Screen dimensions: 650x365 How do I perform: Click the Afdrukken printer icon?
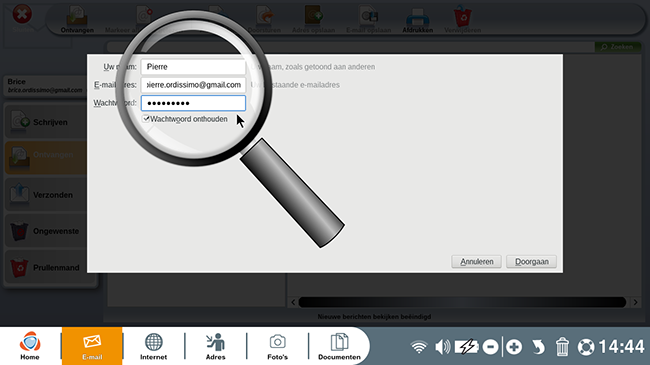coord(417,20)
